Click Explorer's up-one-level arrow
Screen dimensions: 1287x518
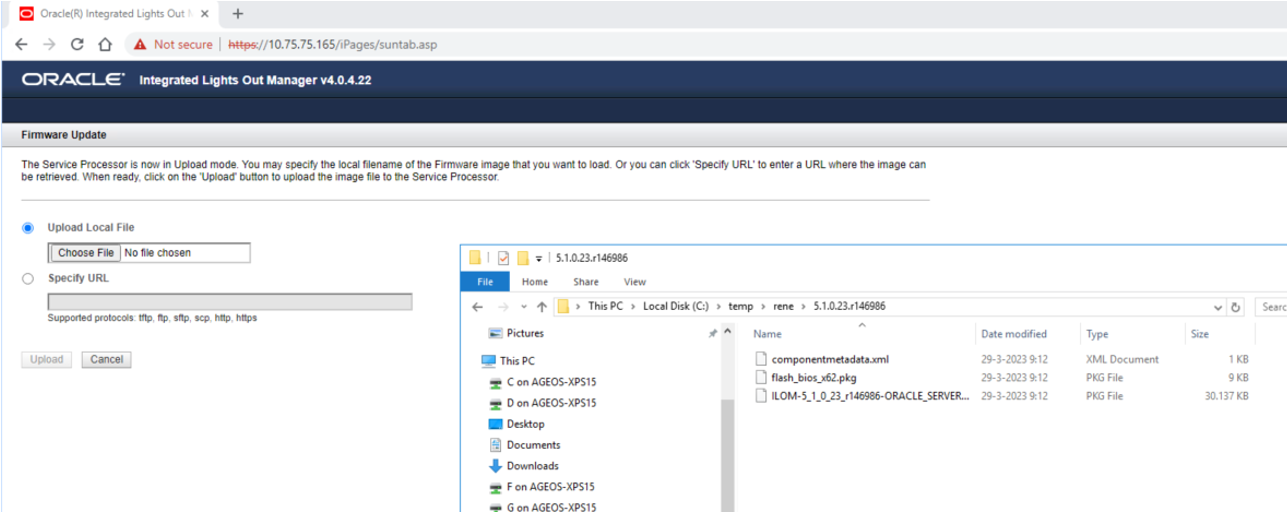(541, 307)
